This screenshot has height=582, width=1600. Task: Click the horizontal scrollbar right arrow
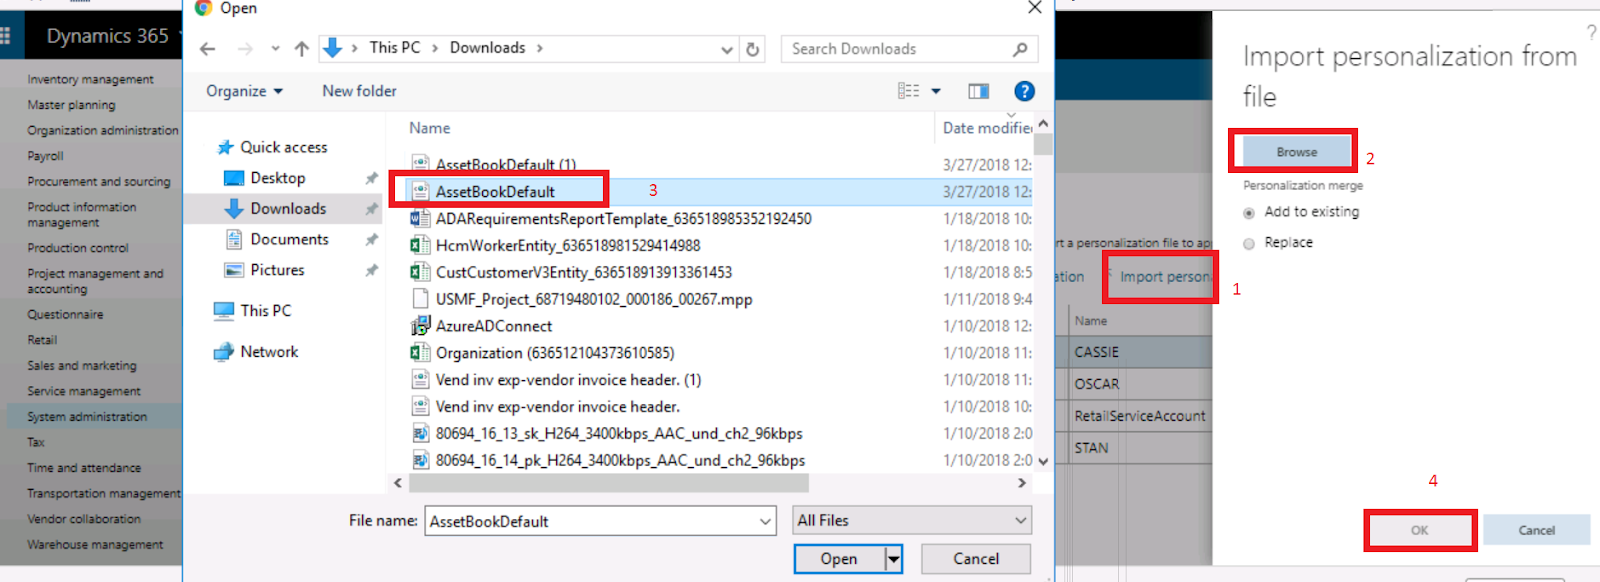[1022, 483]
